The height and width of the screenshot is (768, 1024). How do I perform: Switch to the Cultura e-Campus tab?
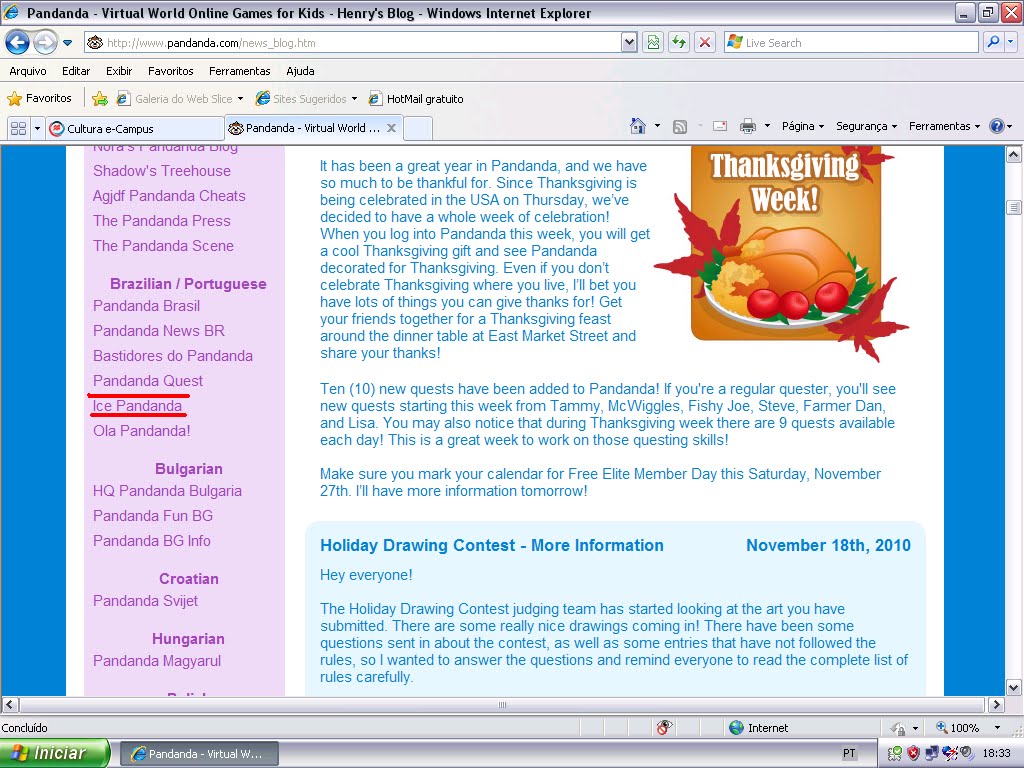[135, 129]
